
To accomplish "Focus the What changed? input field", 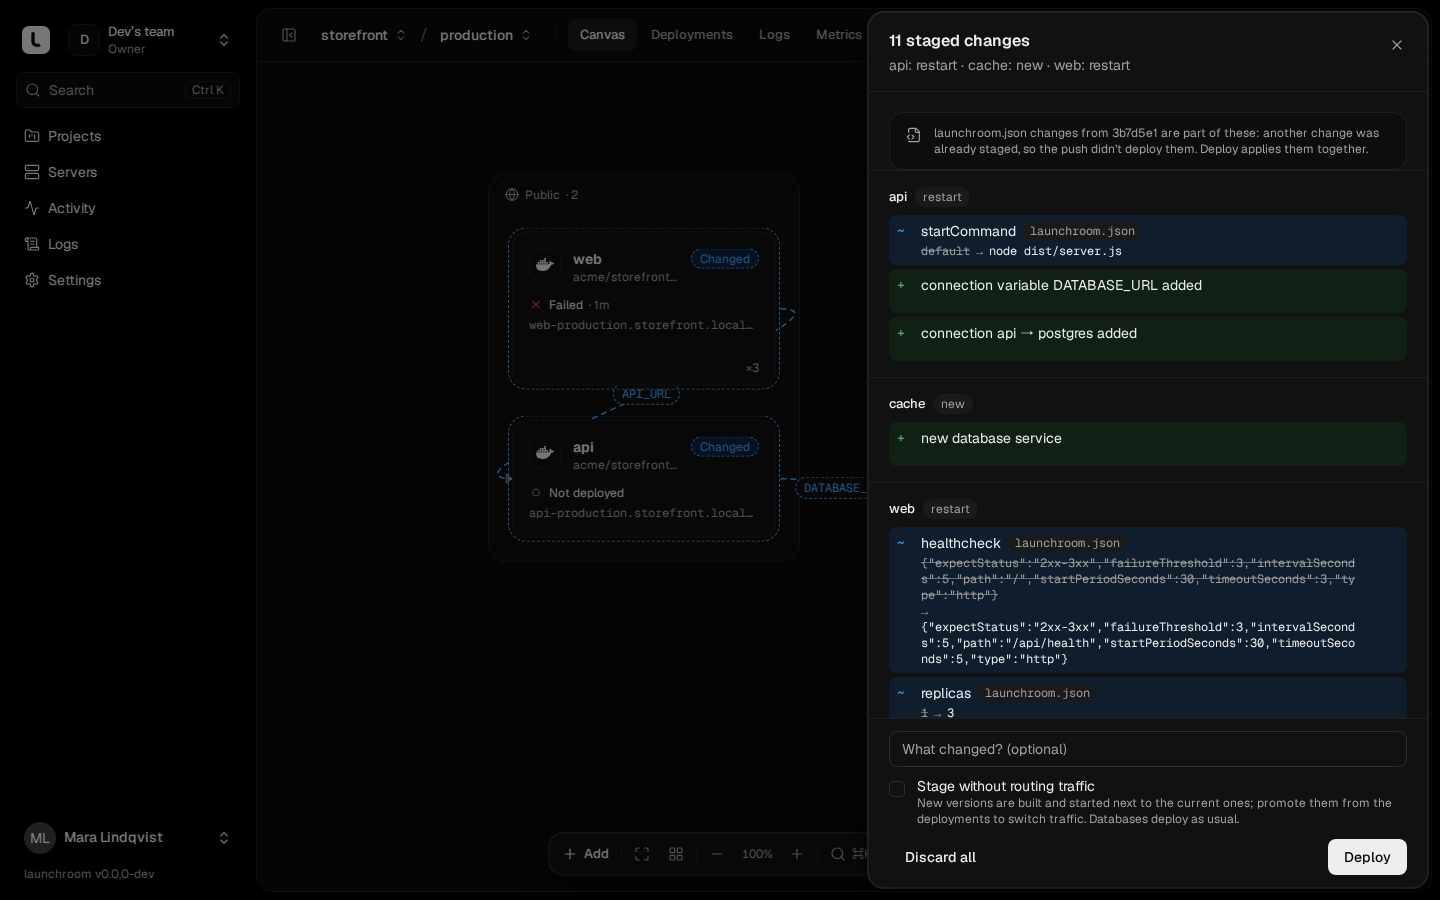I will (x=1148, y=749).
